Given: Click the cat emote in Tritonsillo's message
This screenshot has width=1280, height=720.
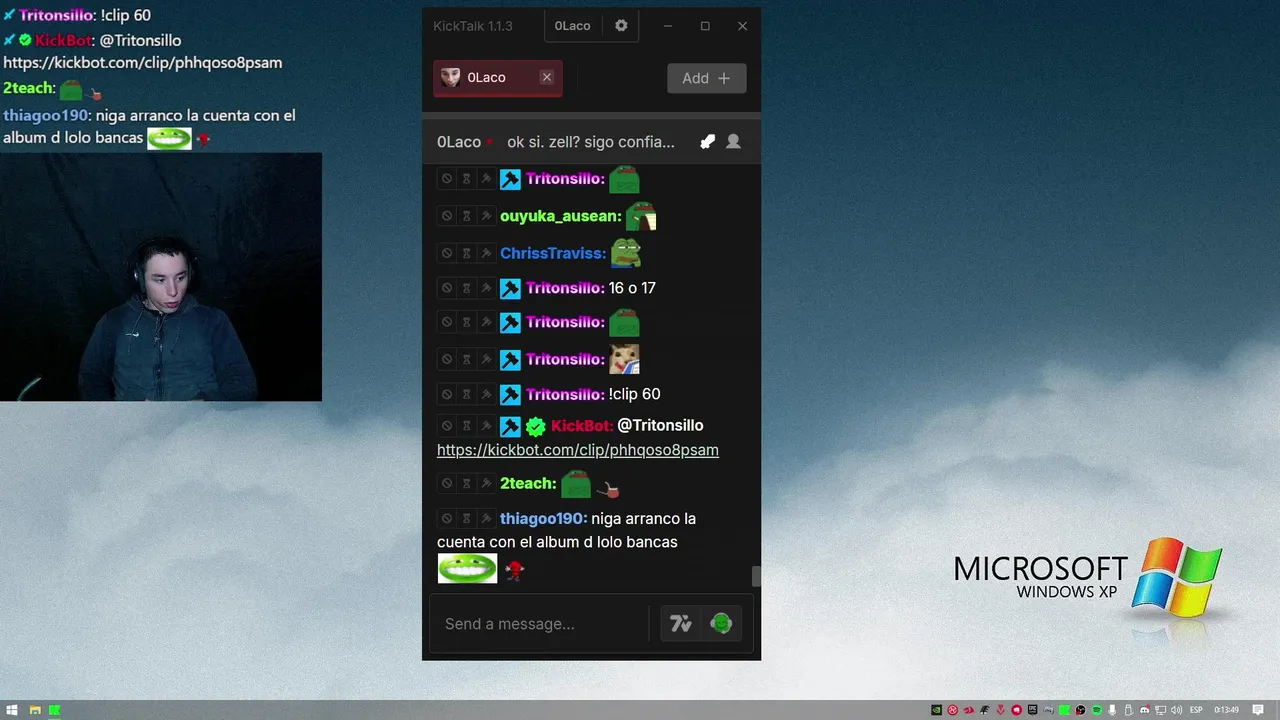Looking at the screenshot, I should pyautogui.click(x=624, y=358).
